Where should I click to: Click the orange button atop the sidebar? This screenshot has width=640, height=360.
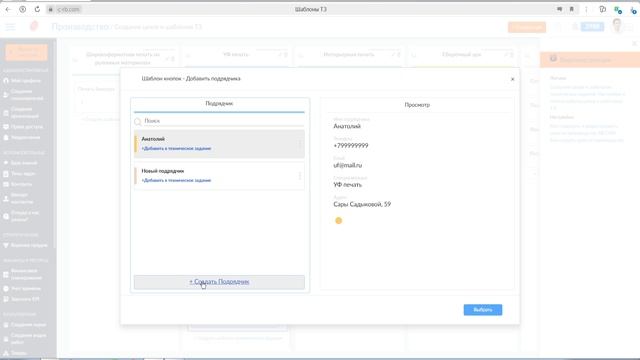(26, 52)
